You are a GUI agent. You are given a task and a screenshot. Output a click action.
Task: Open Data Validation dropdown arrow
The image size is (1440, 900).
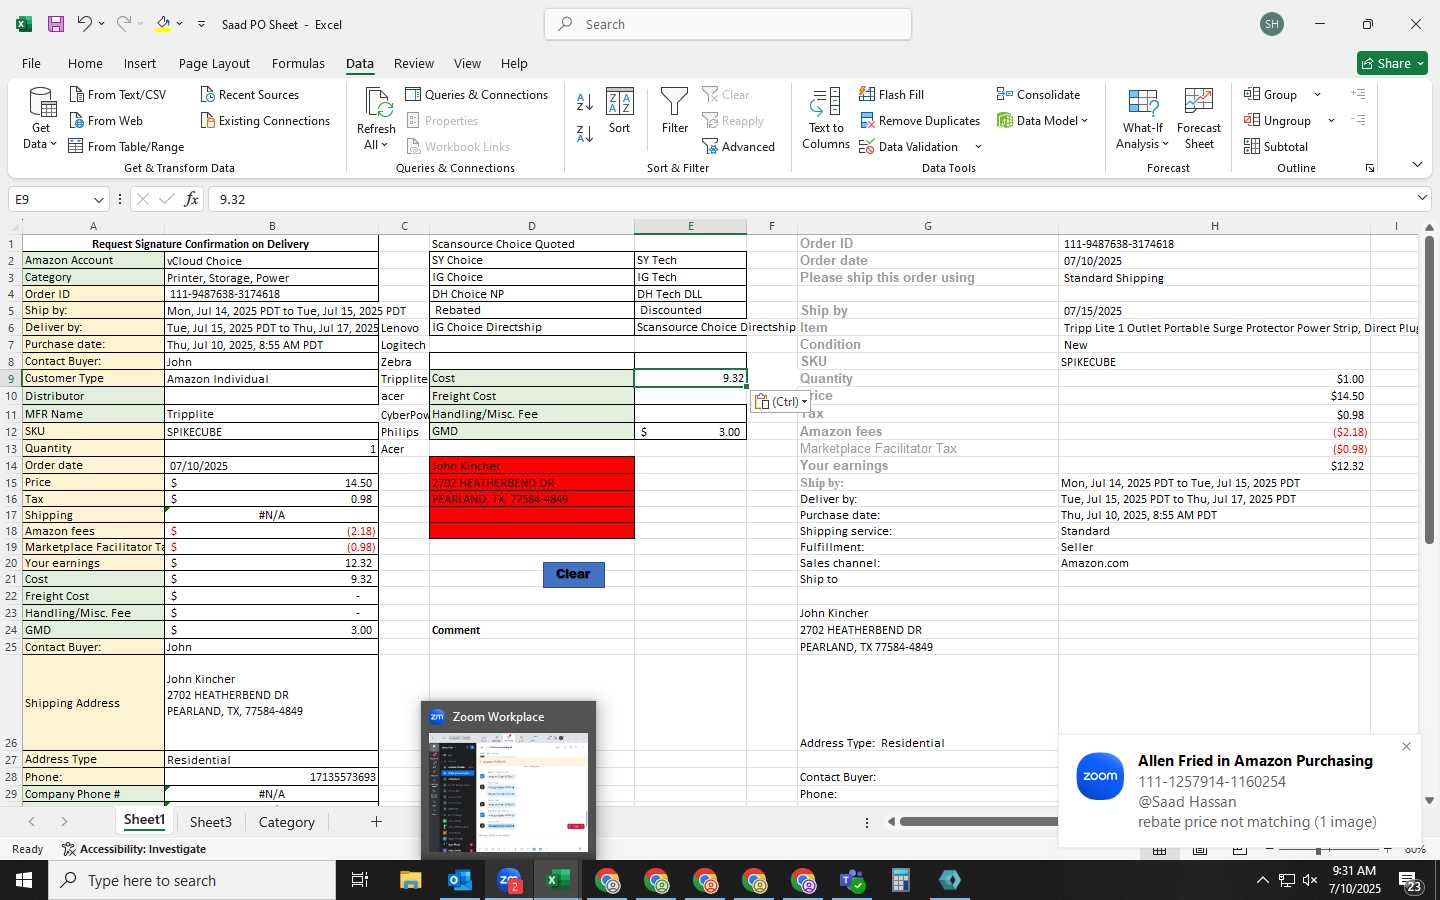pyautogui.click(x=978, y=147)
